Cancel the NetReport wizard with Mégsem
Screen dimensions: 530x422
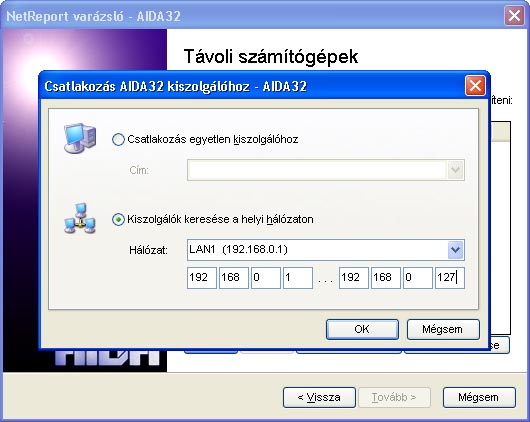coord(479,397)
